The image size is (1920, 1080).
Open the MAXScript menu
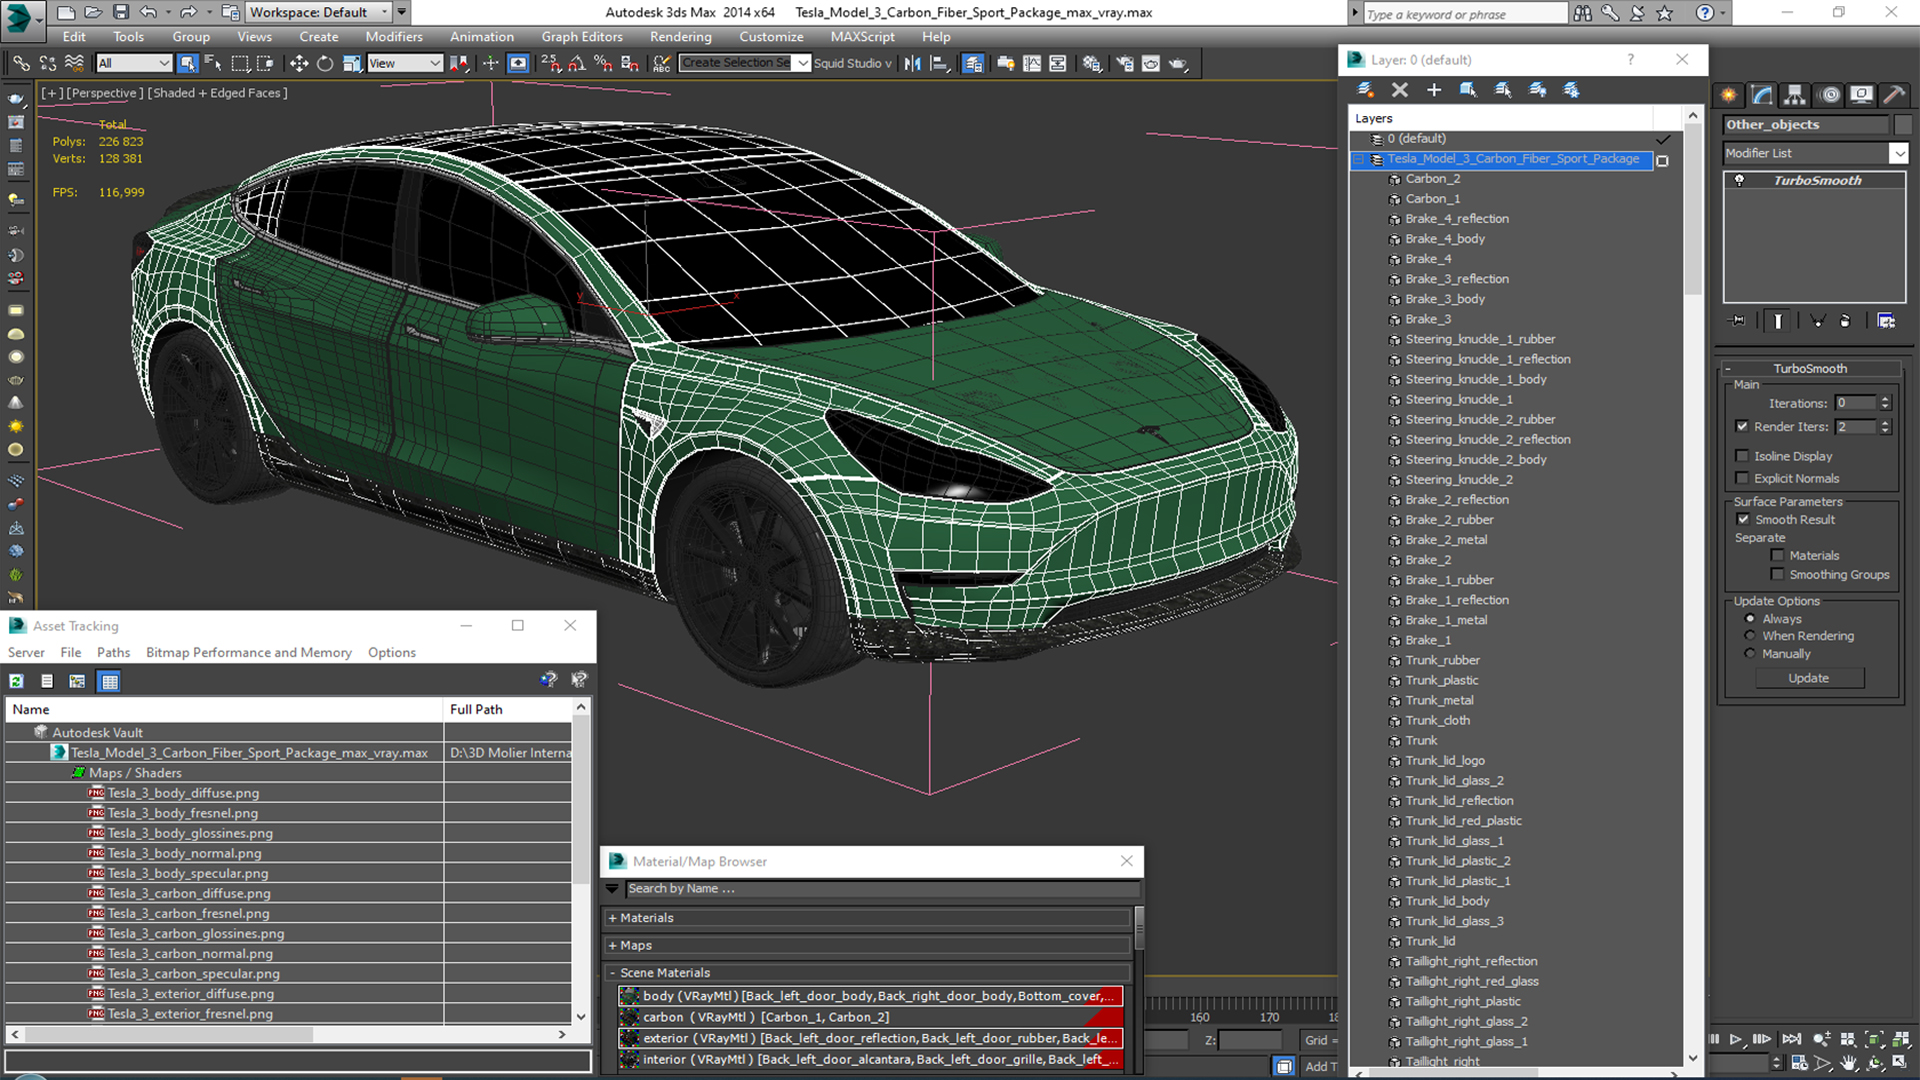(862, 37)
